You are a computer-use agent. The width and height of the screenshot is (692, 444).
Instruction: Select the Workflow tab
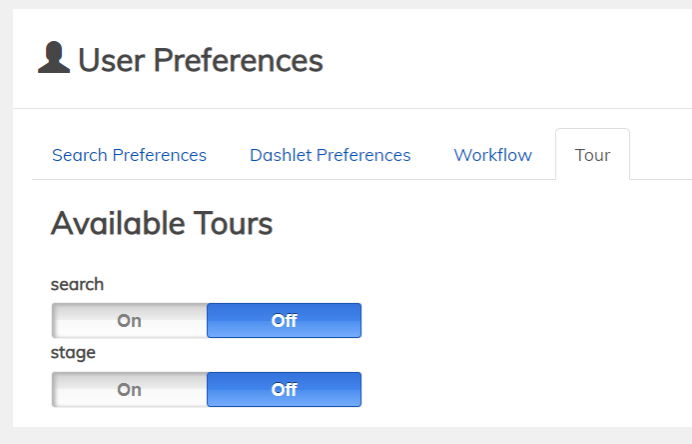pos(492,155)
